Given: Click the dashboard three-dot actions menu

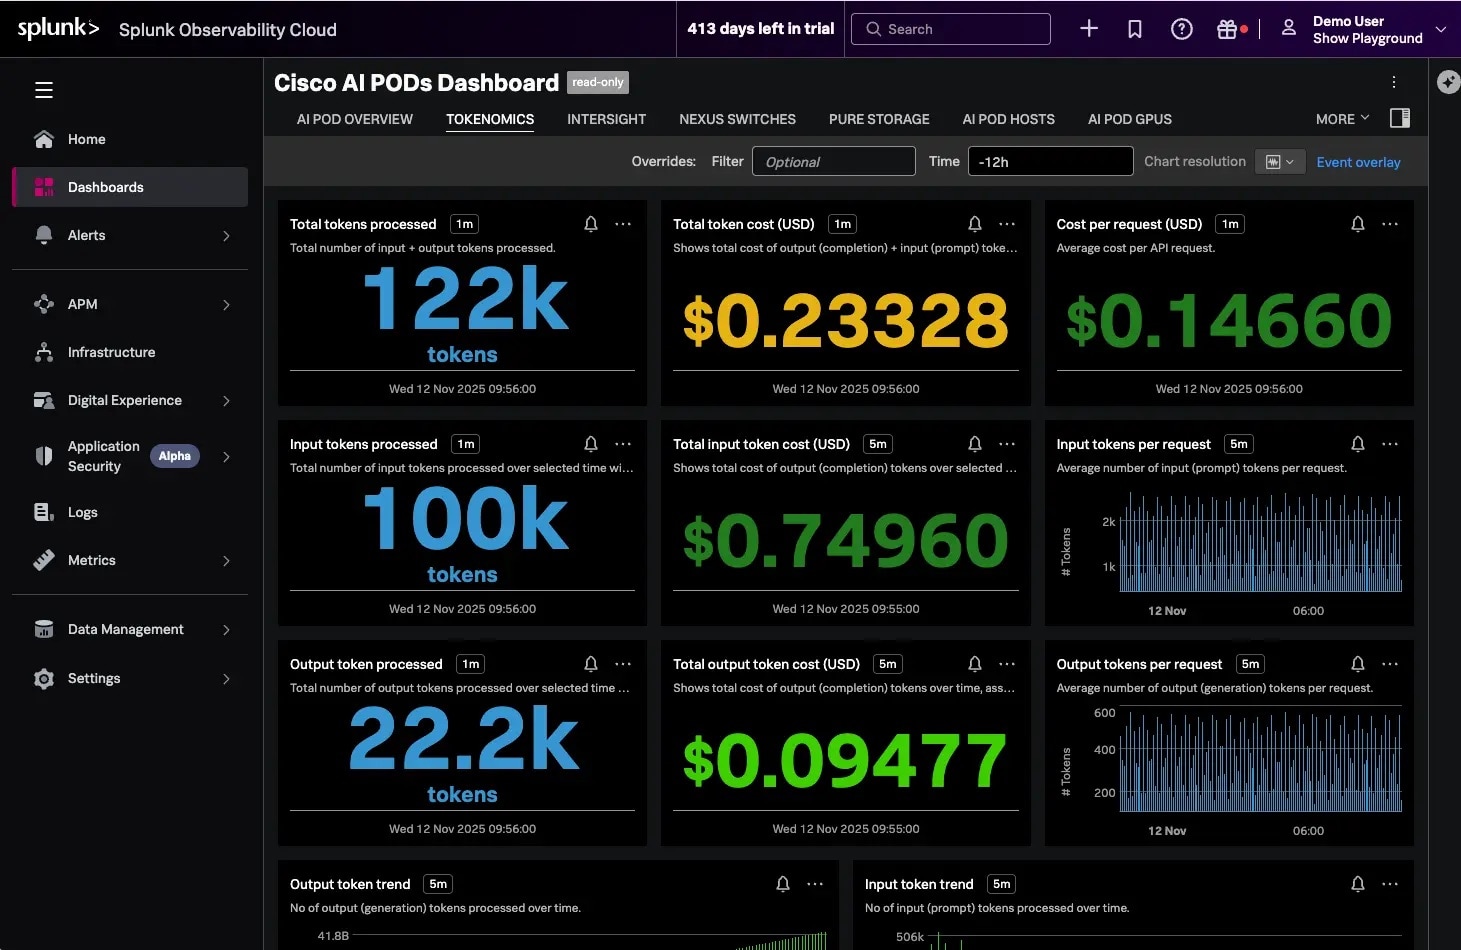Looking at the screenshot, I should (x=1394, y=82).
